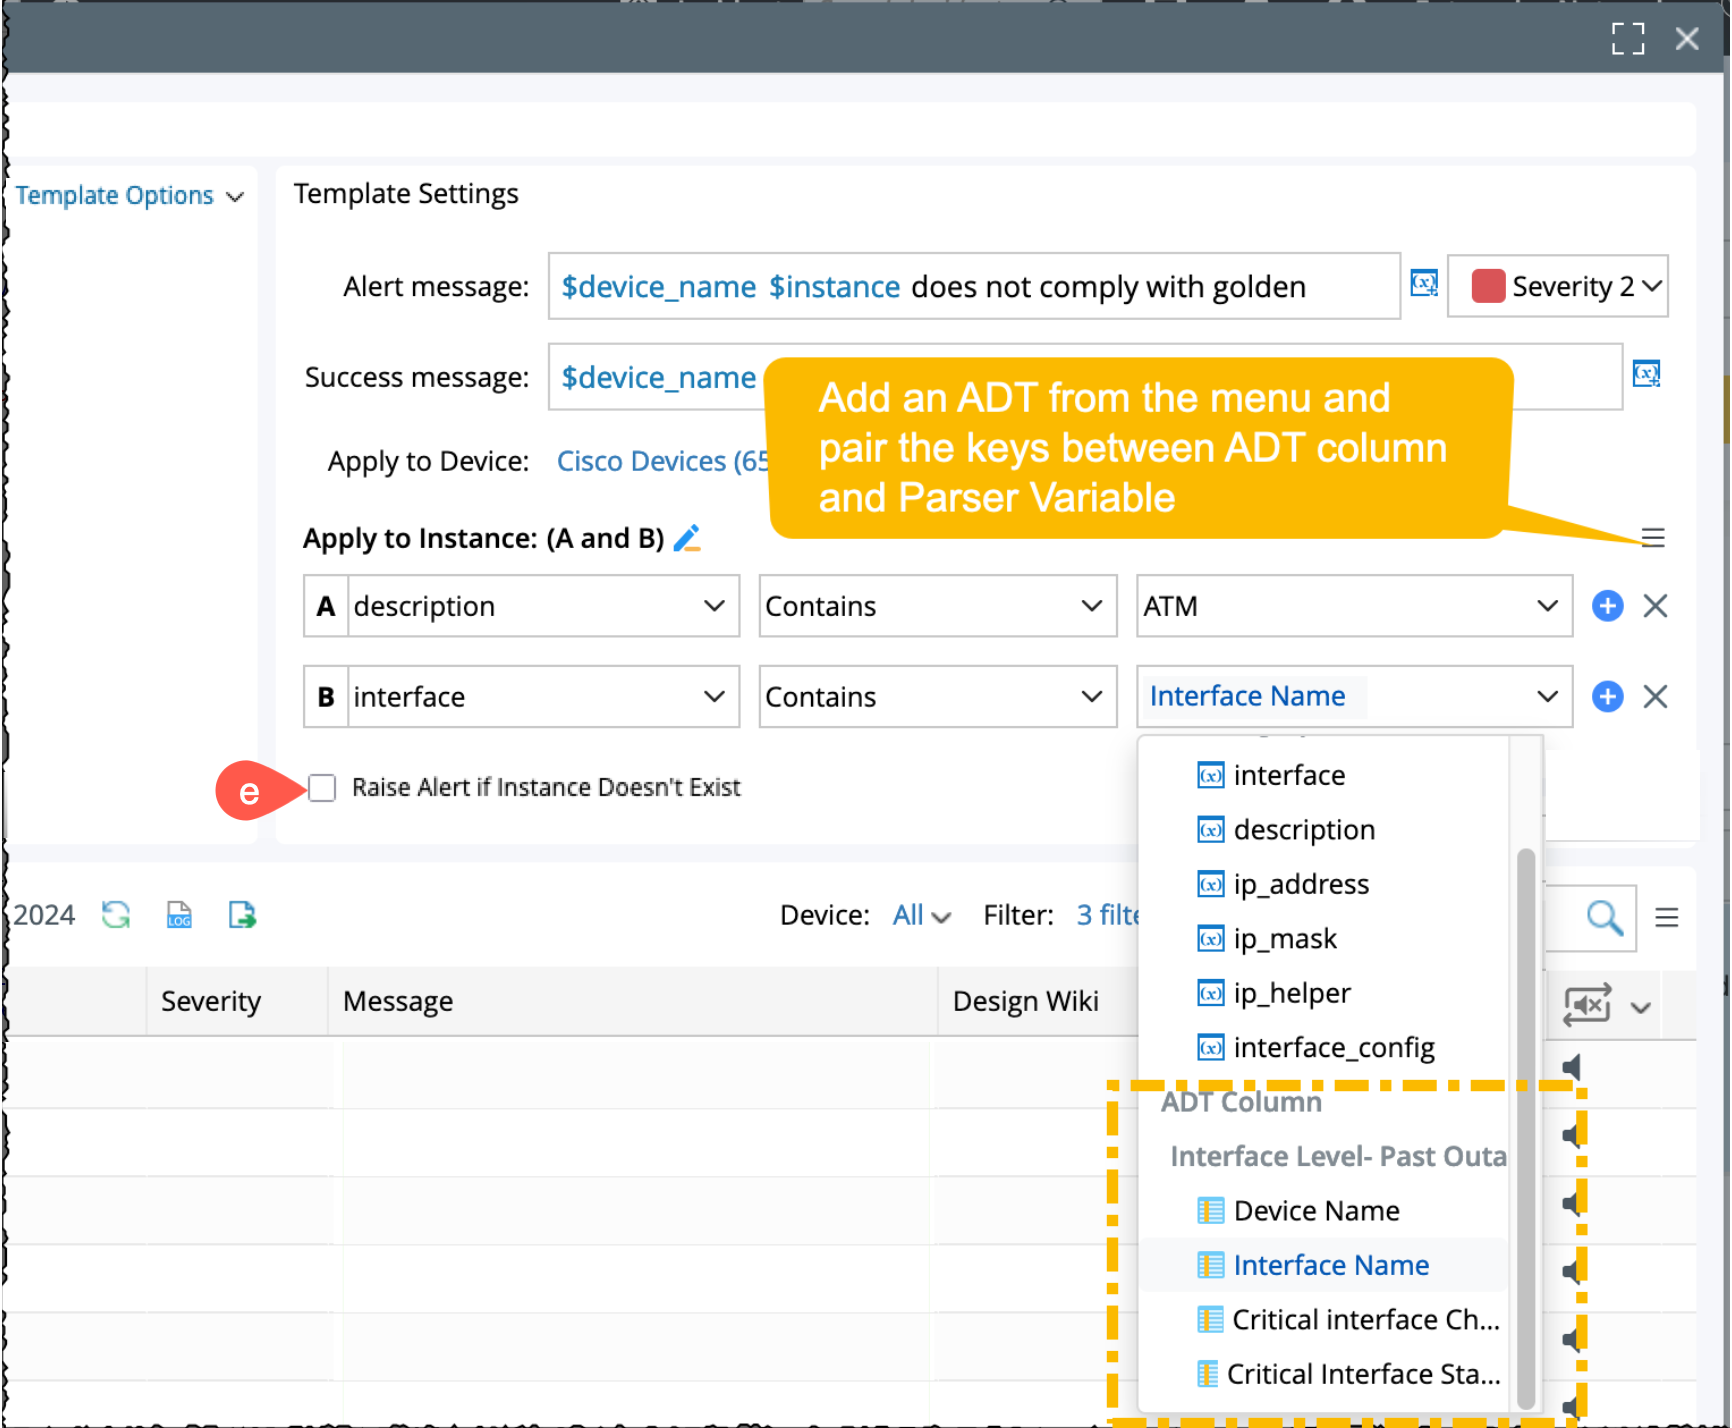Insert variable into Alert message field
The height and width of the screenshot is (1428, 1732).
1424,284
